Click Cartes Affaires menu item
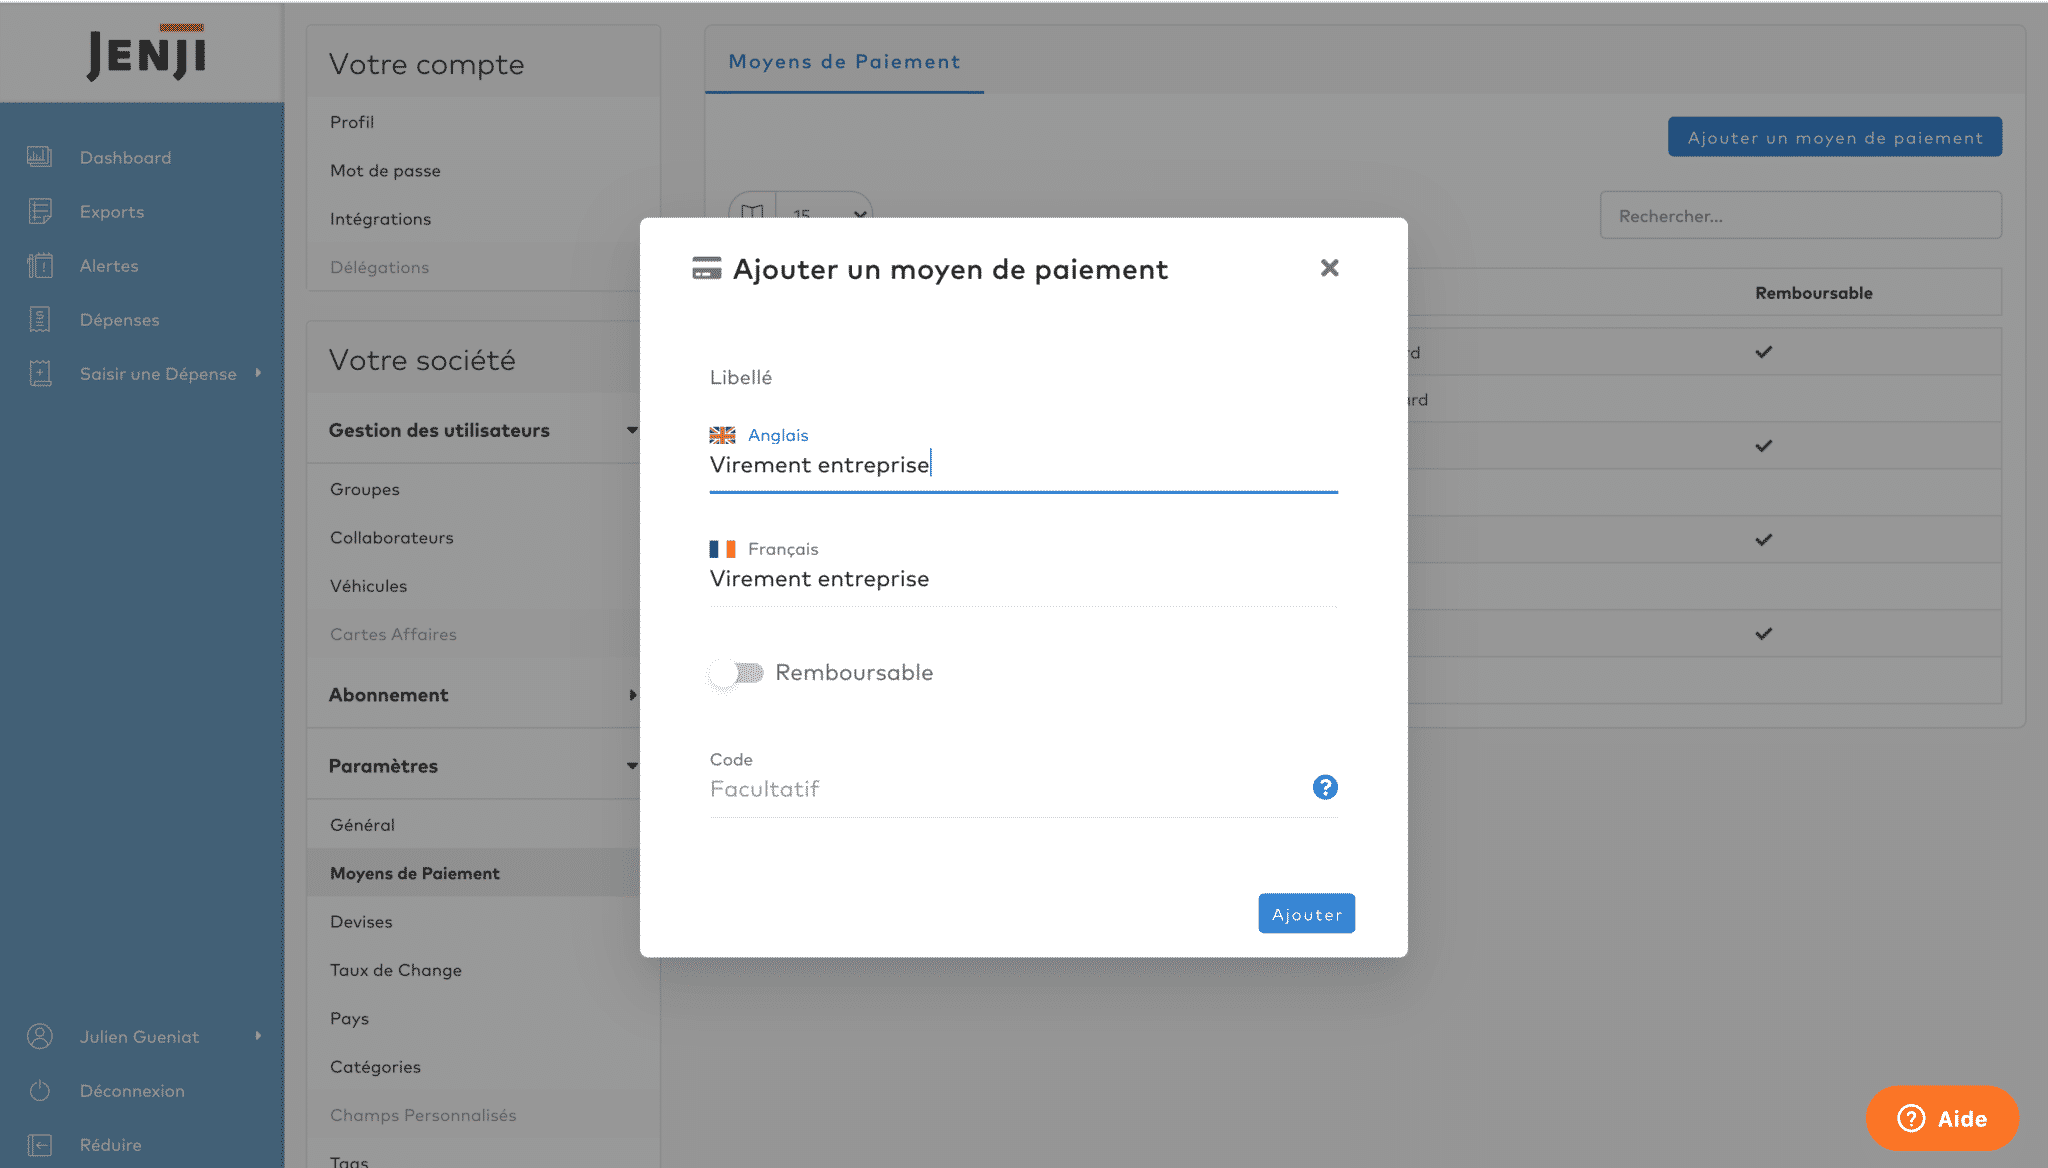The width and height of the screenshot is (2048, 1168). coord(393,634)
